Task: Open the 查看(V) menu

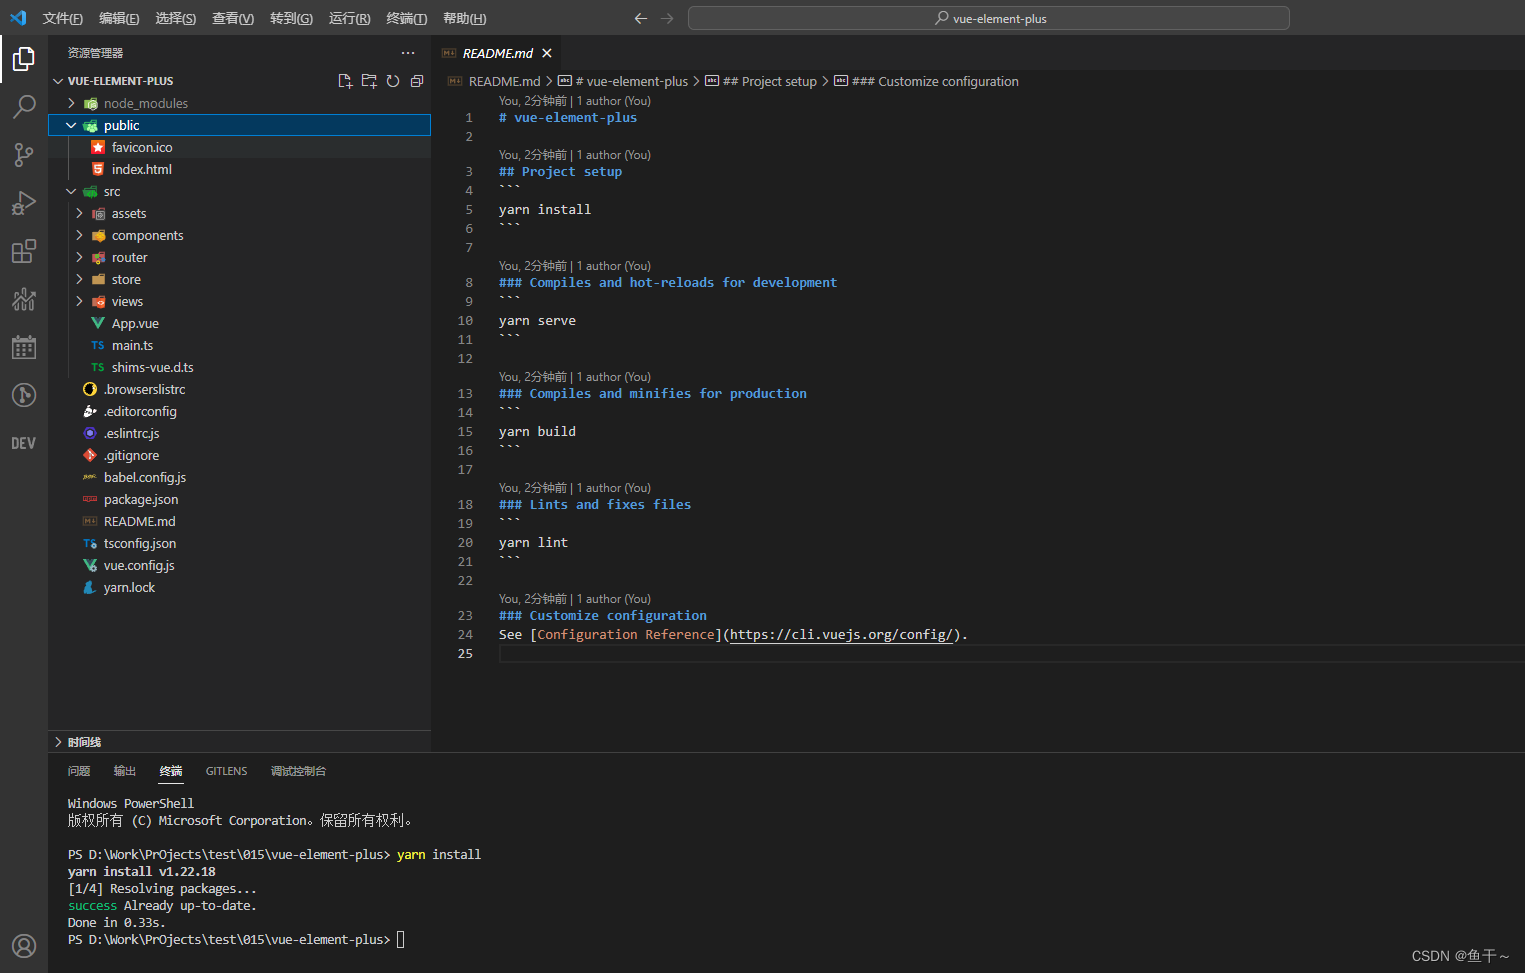Action: (x=233, y=18)
